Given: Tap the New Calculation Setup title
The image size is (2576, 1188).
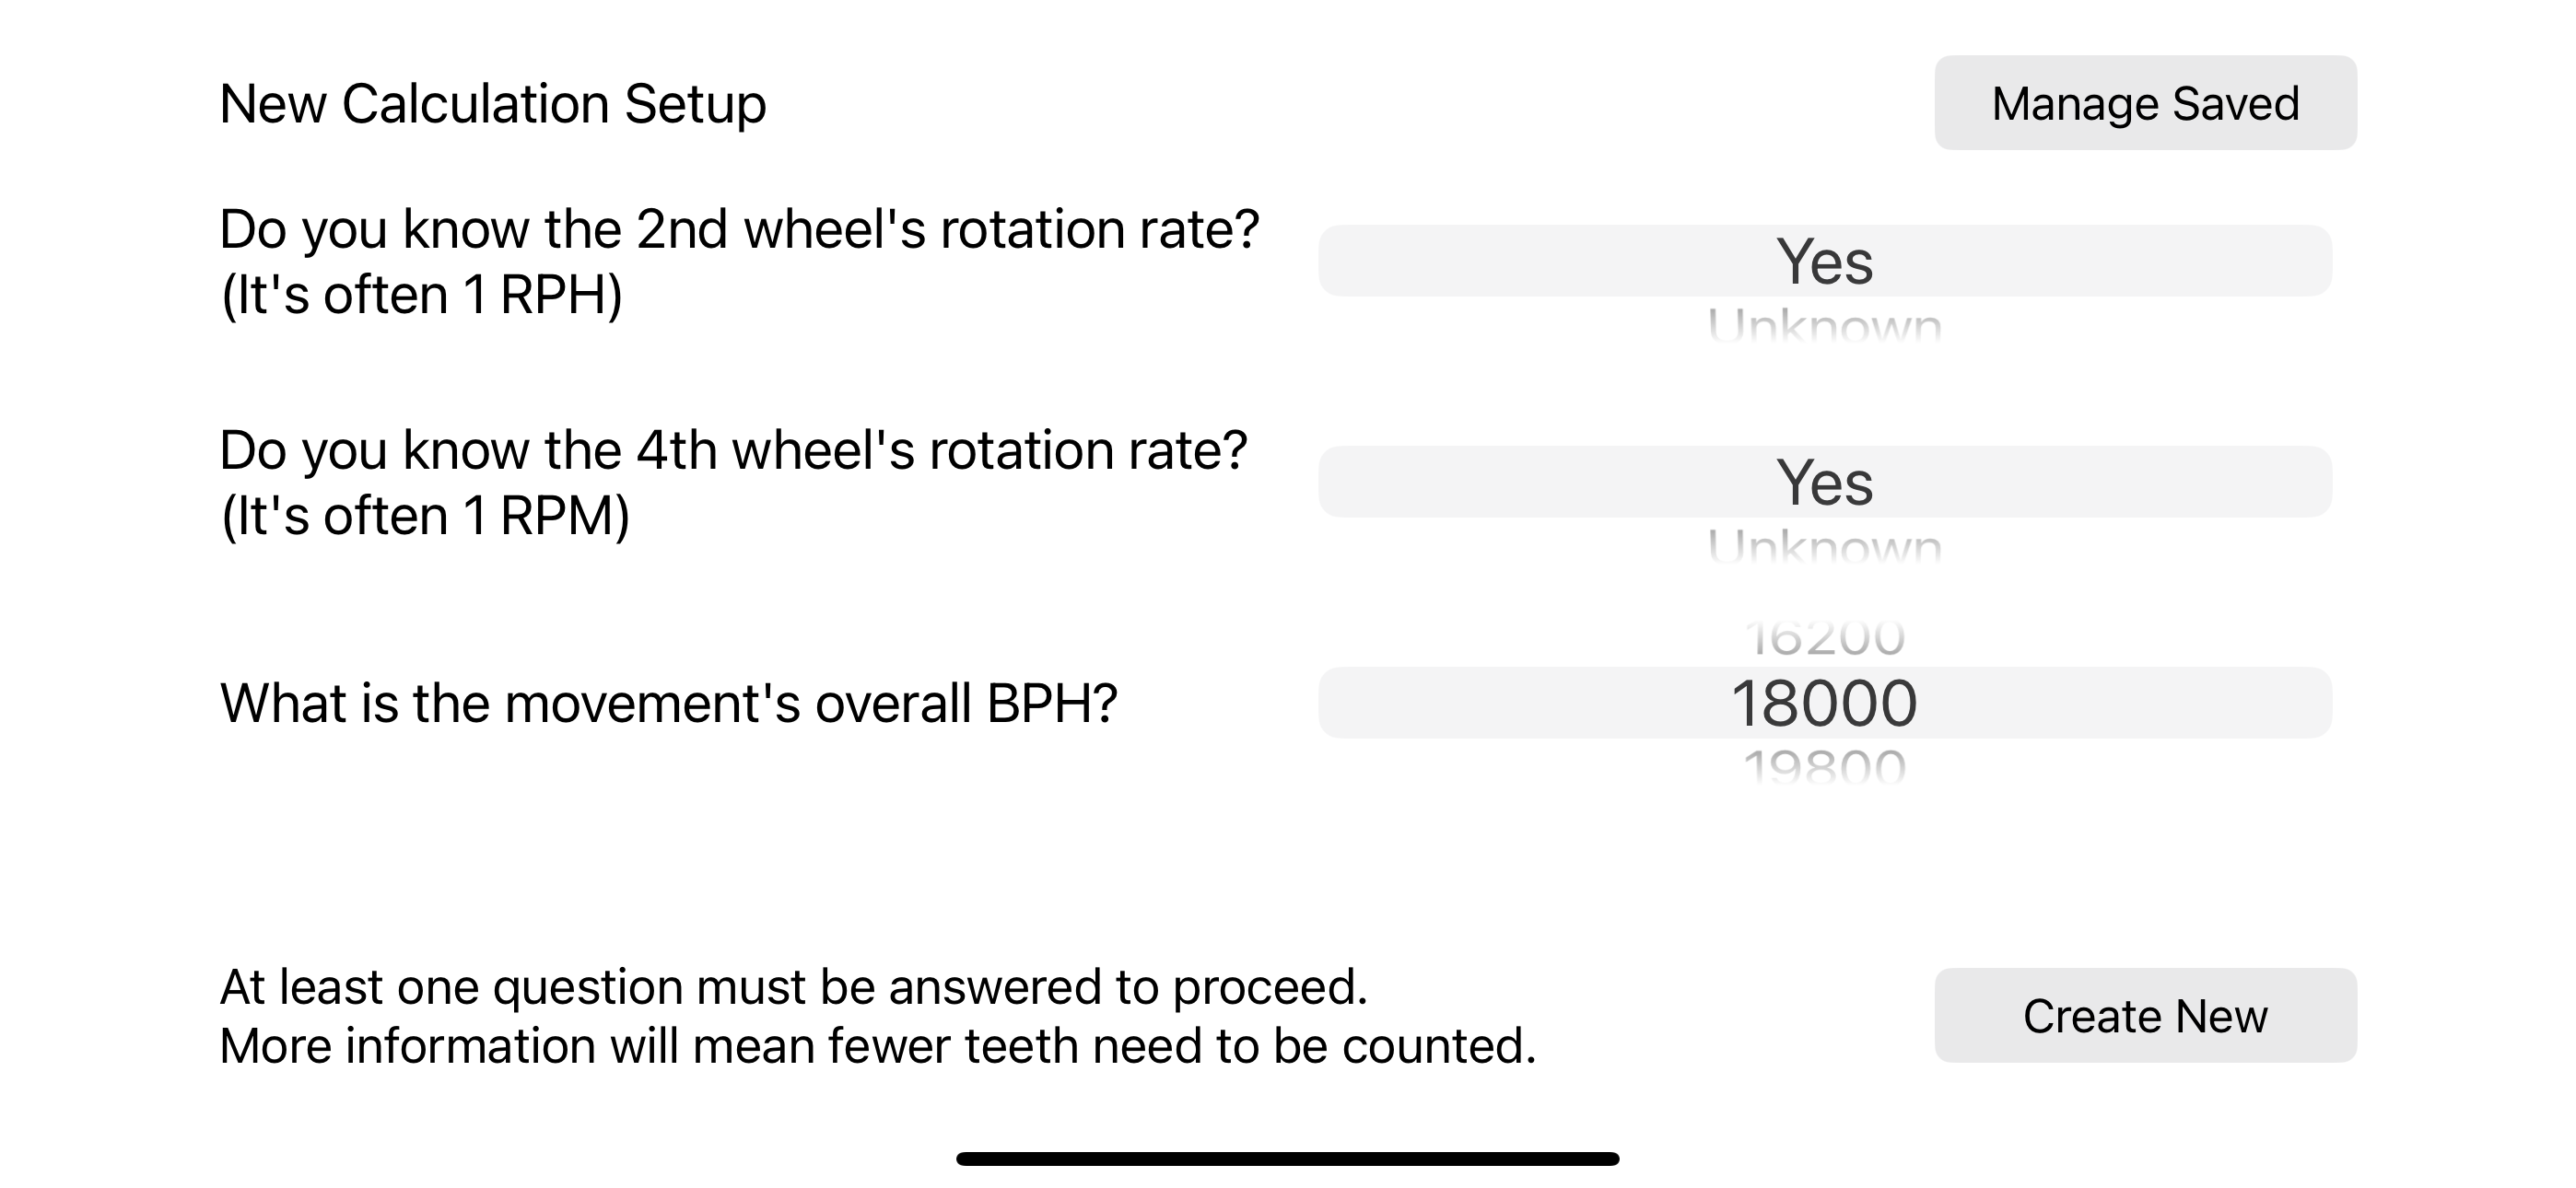Looking at the screenshot, I should [x=493, y=104].
